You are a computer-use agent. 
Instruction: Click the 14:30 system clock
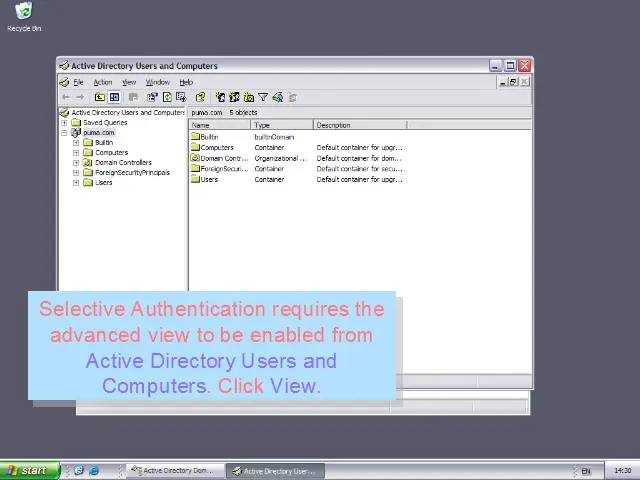click(622, 471)
